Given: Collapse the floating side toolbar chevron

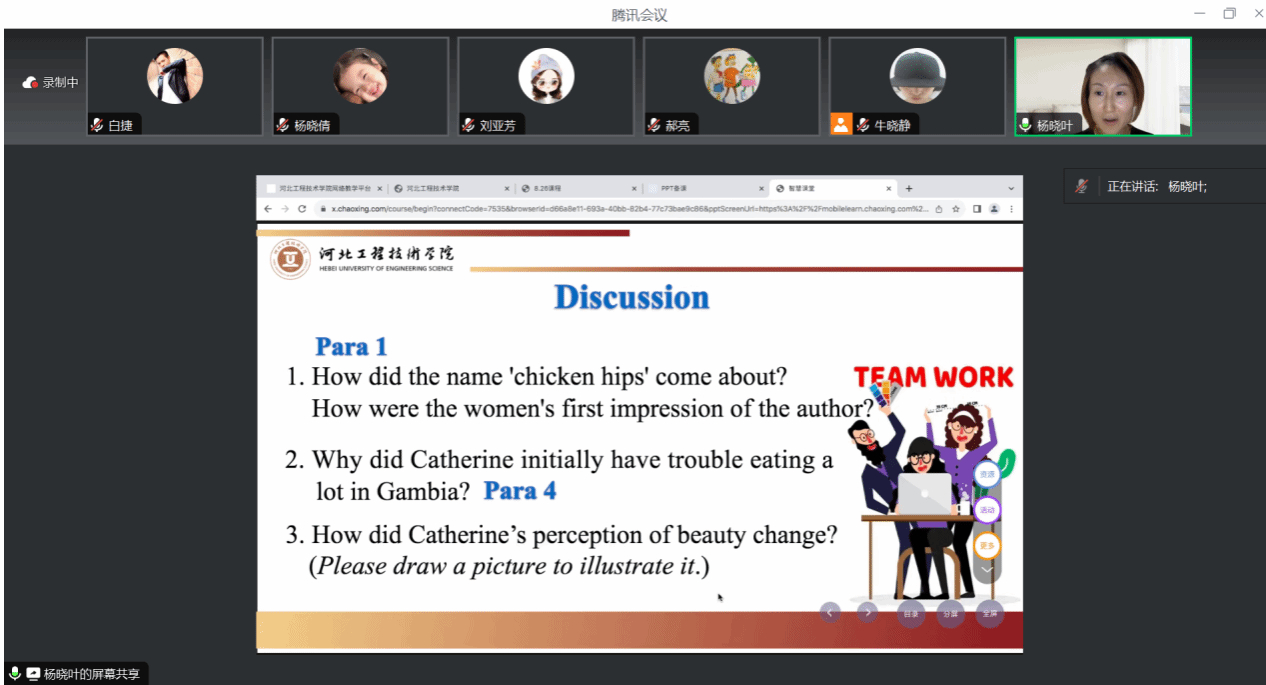Looking at the screenshot, I should 987,570.
